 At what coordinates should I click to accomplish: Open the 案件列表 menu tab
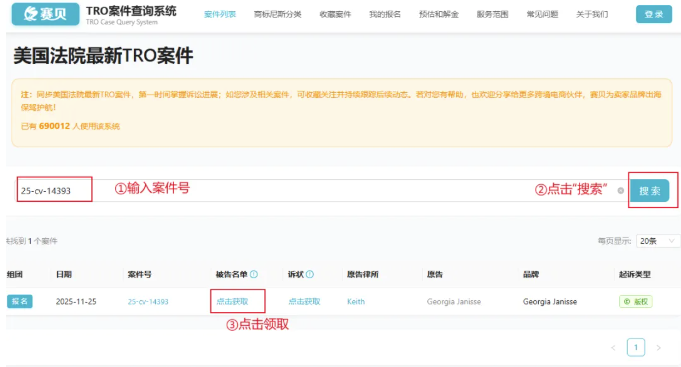point(220,14)
